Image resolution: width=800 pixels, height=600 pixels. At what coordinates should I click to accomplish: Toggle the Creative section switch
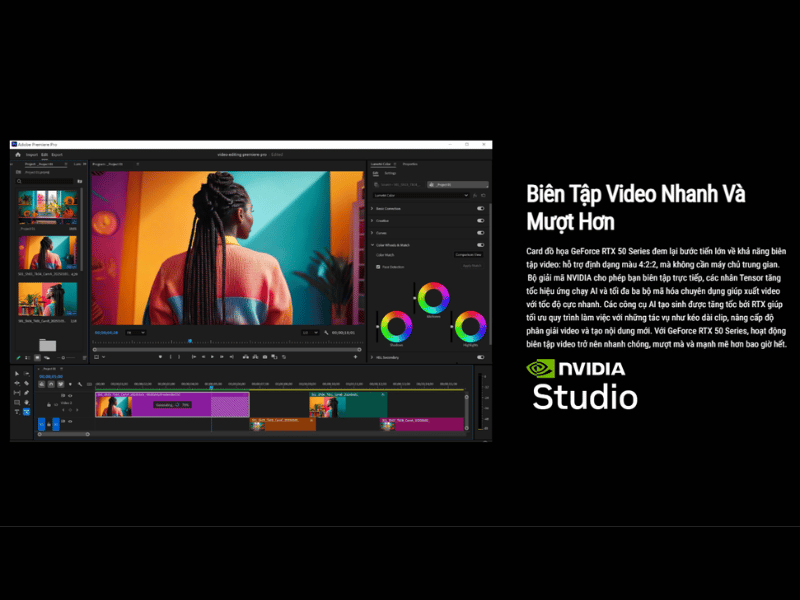[481, 220]
